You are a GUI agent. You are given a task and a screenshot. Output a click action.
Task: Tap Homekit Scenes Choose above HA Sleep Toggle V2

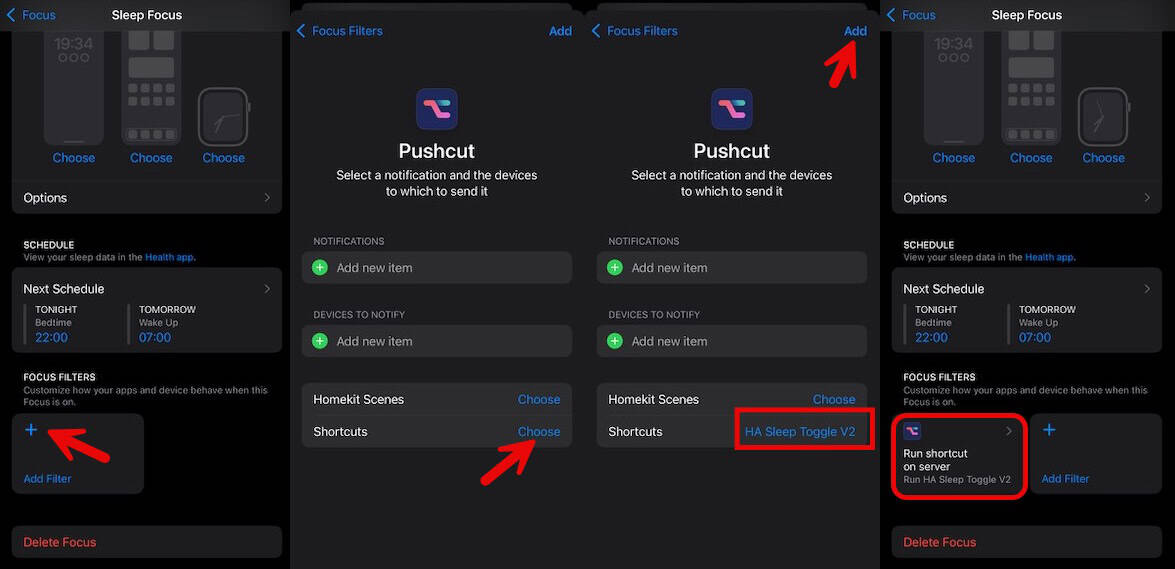pyautogui.click(x=834, y=400)
